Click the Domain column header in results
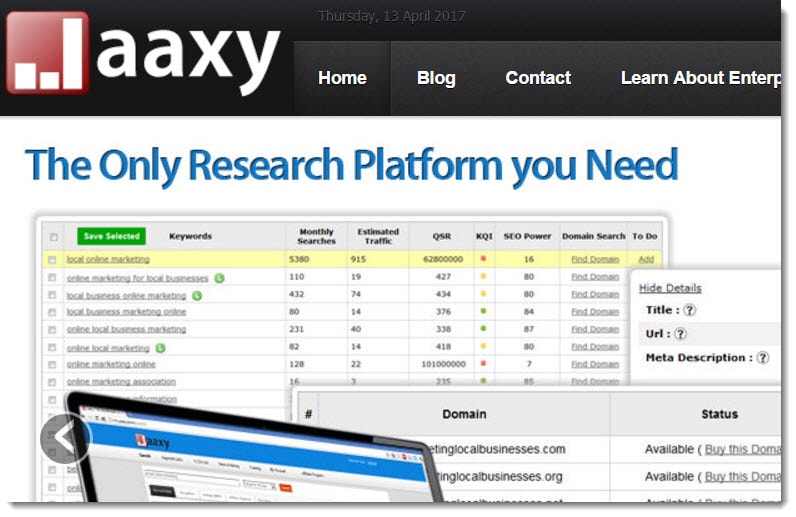This screenshot has height=517, width=796. pos(464,414)
